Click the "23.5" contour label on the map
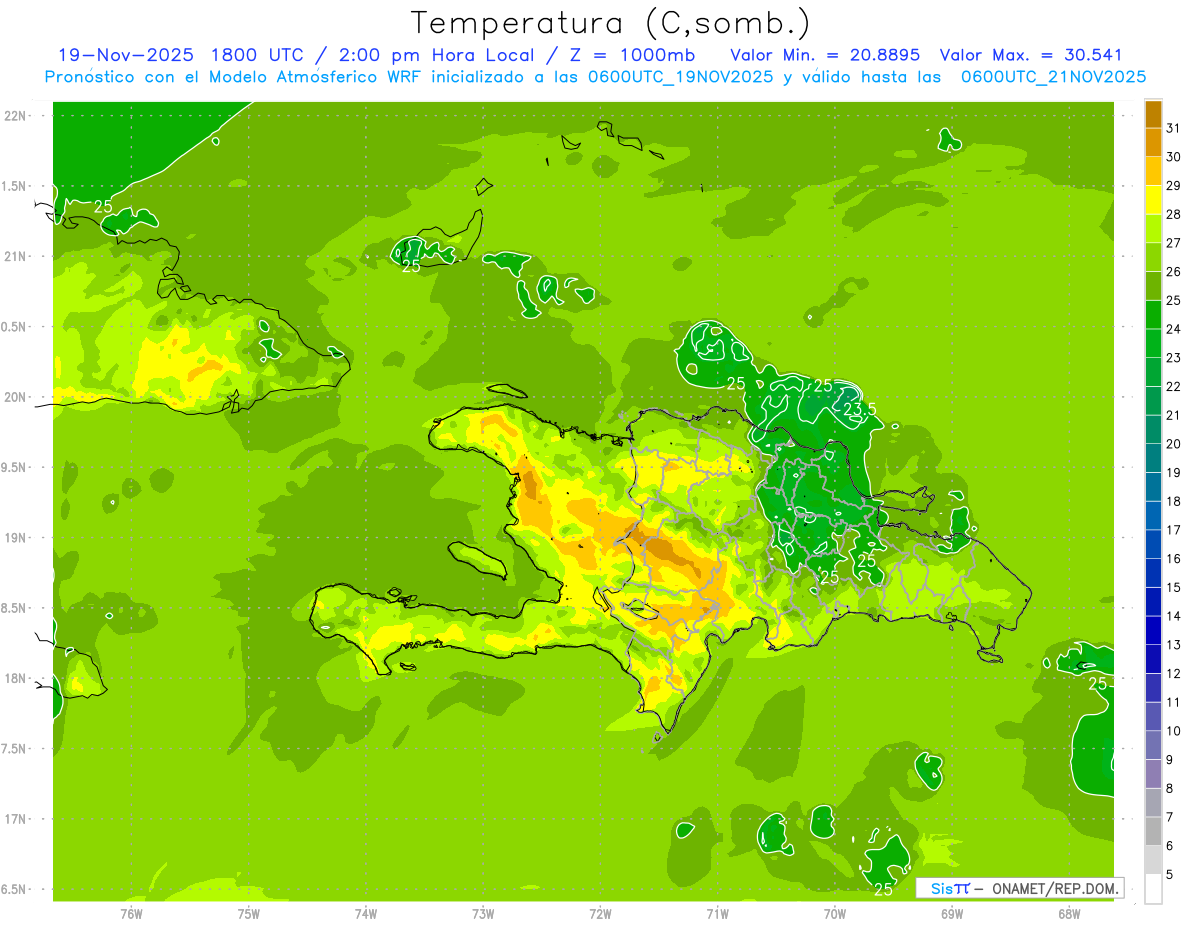The height and width of the screenshot is (927, 1200). point(860,409)
